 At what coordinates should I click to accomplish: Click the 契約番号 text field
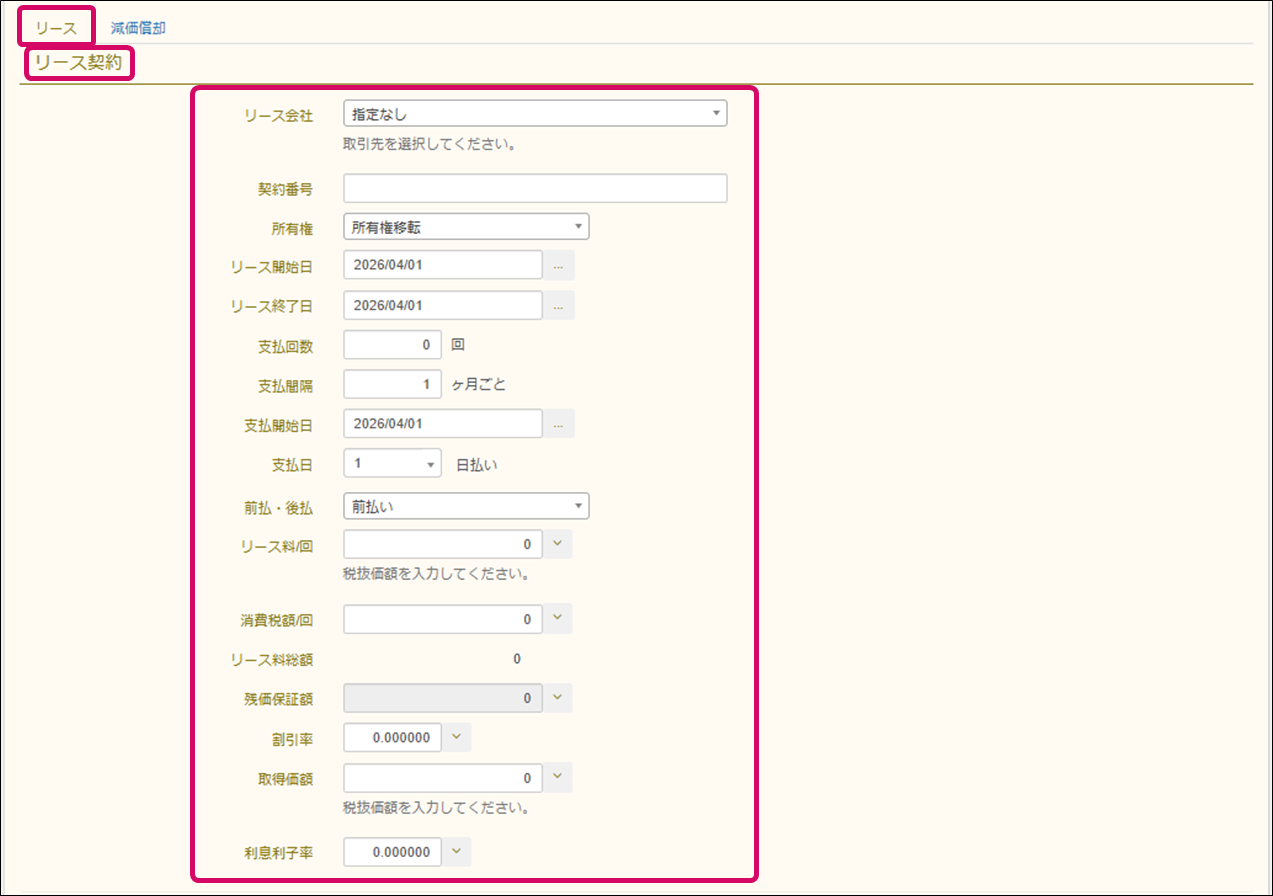point(534,189)
